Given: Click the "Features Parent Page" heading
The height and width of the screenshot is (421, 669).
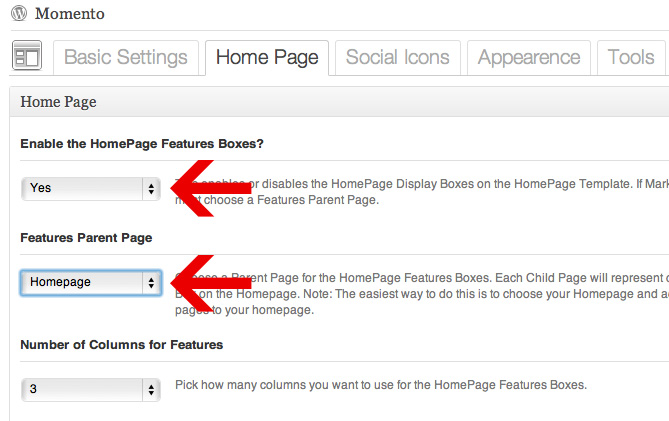Looking at the screenshot, I should point(86,238).
